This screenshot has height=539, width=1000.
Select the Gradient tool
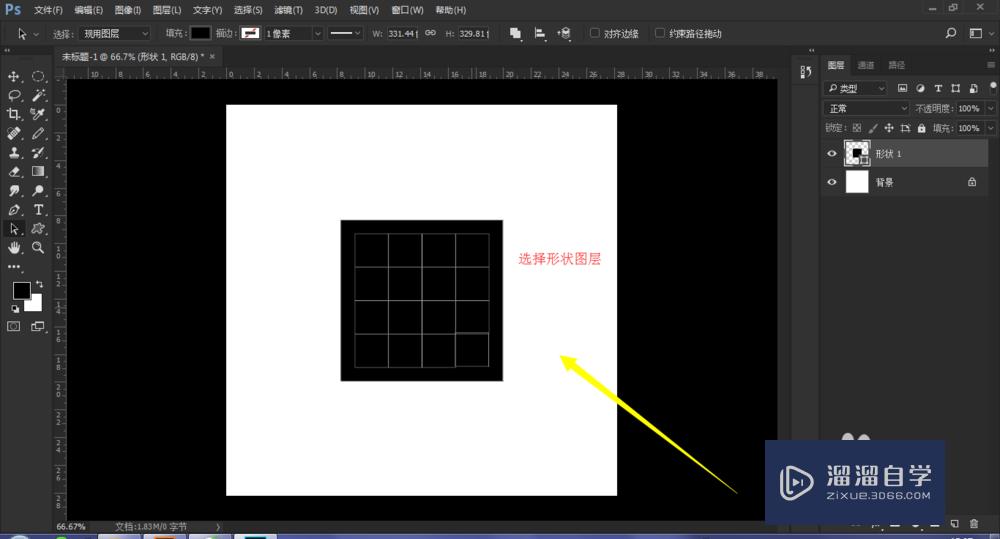click(38, 172)
